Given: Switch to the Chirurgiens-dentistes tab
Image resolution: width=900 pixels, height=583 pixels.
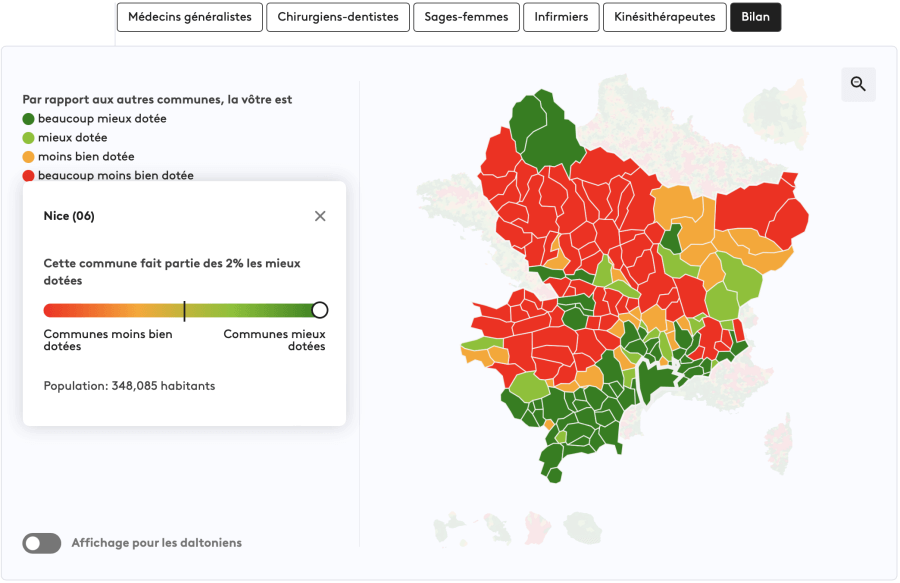Looking at the screenshot, I should (x=338, y=17).
